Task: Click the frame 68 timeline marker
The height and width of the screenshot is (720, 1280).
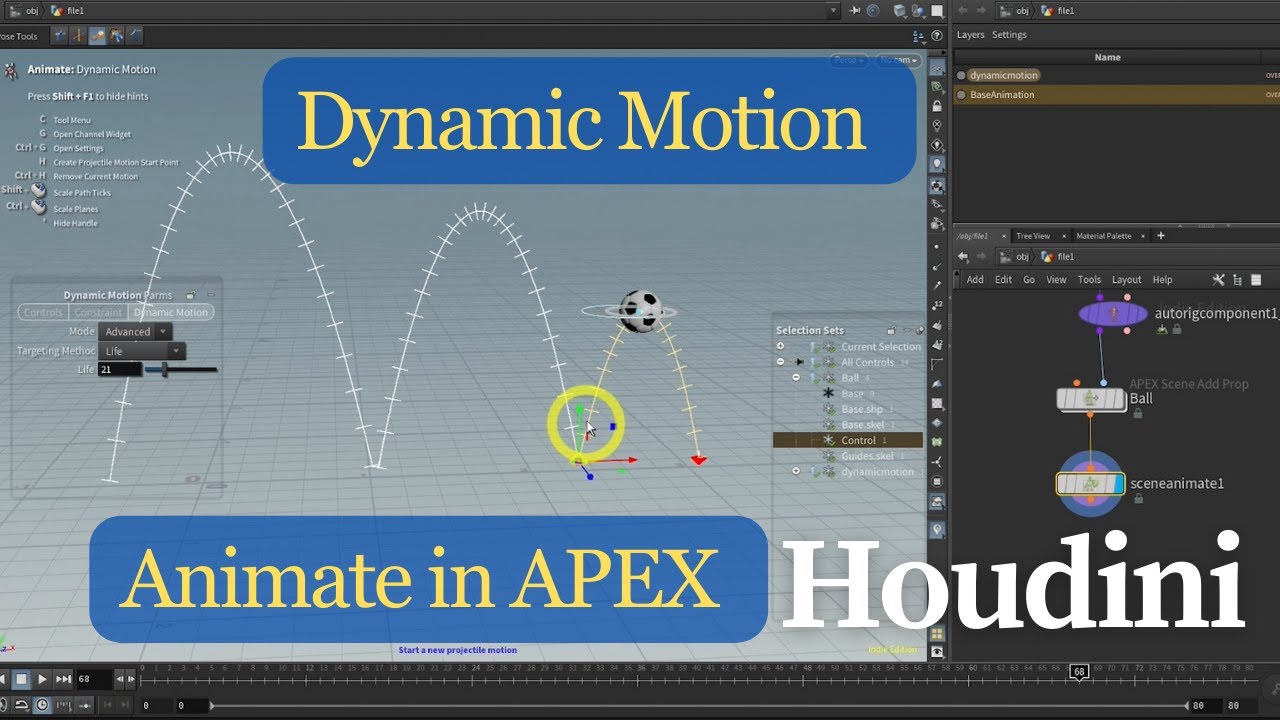Action: pyautogui.click(x=1079, y=672)
